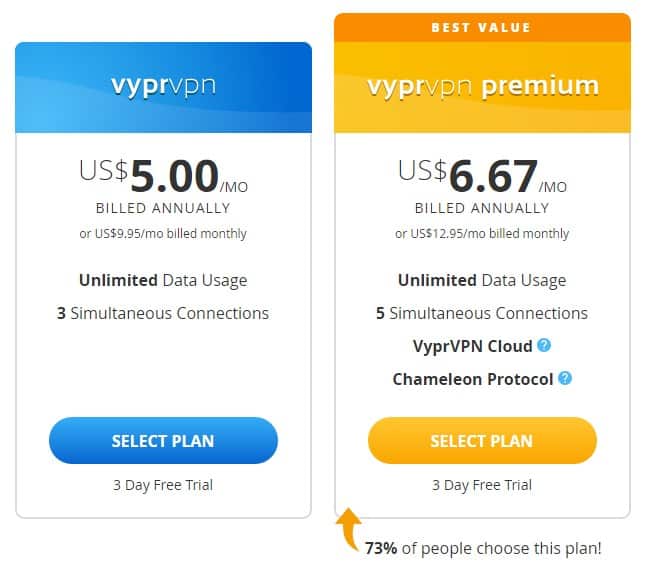Click Unlimited Data Usage in premium plan
645x574 pixels.
point(482,280)
